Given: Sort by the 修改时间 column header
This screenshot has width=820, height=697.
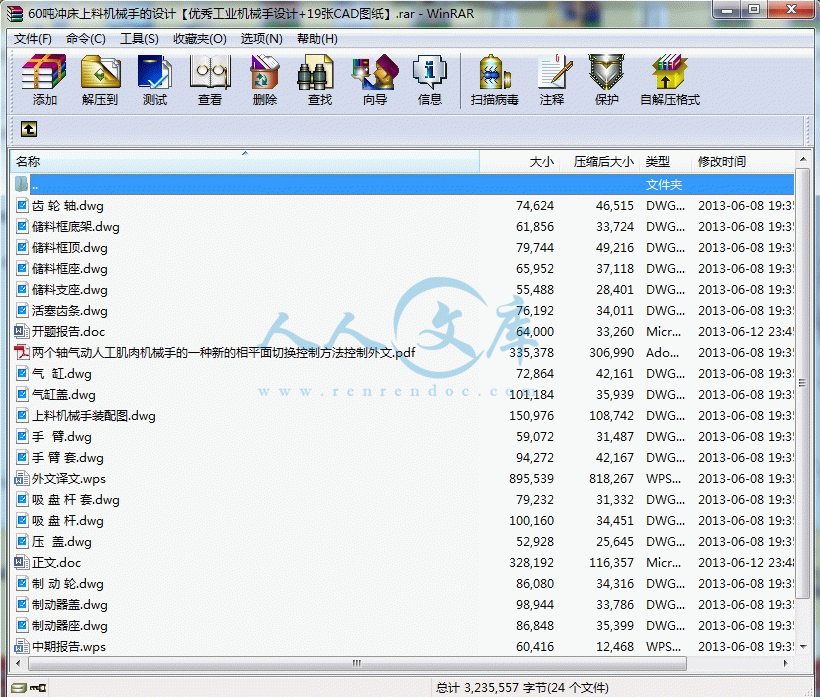Looking at the screenshot, I should point(743,162).
